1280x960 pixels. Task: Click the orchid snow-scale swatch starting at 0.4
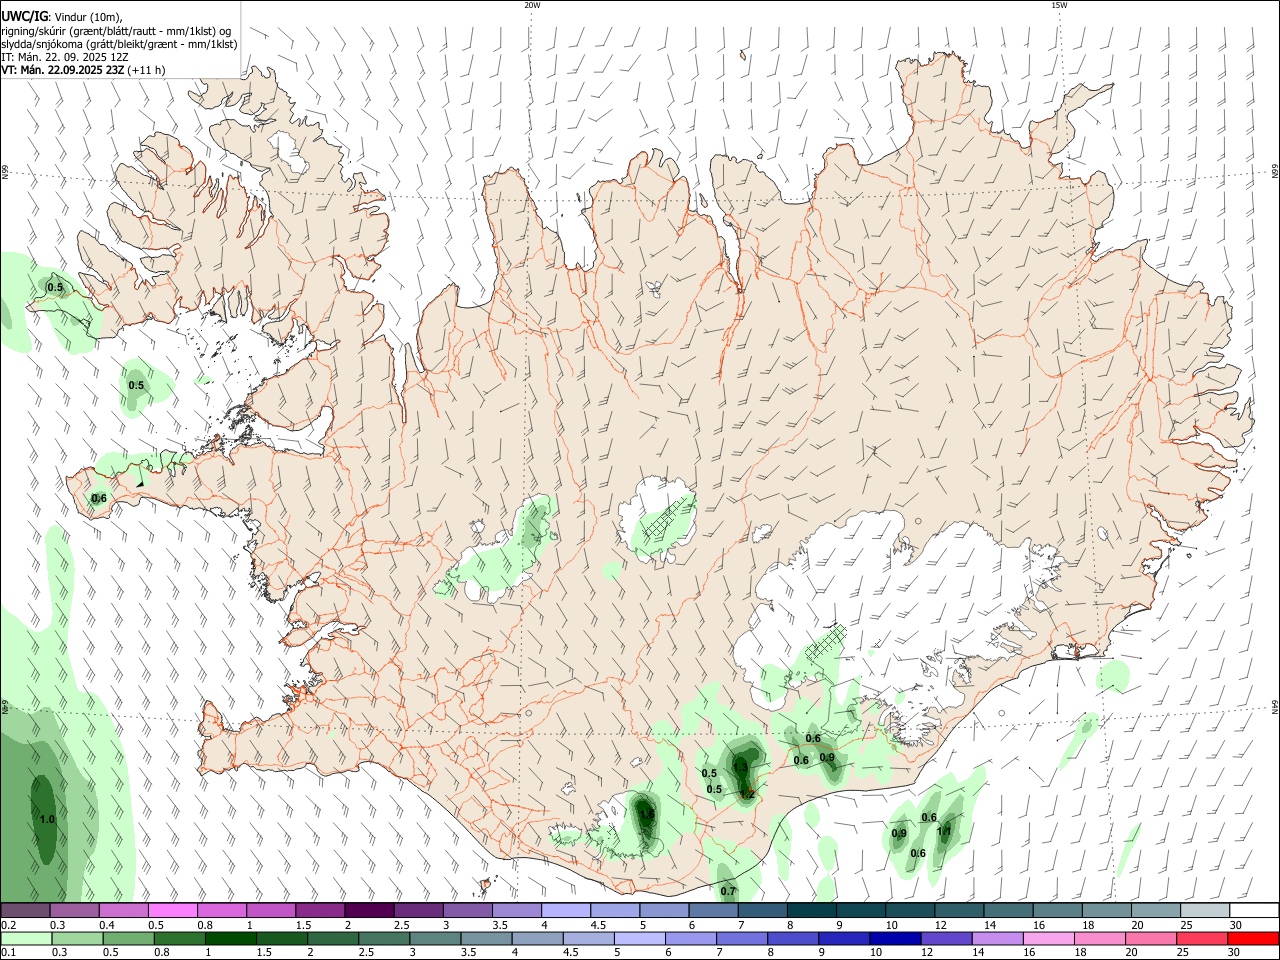pos(123,910)
